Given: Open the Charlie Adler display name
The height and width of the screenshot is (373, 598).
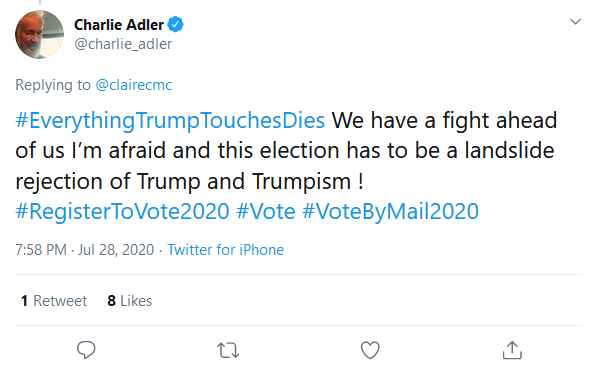Looking at the screenshot, I should pos(119,25).
